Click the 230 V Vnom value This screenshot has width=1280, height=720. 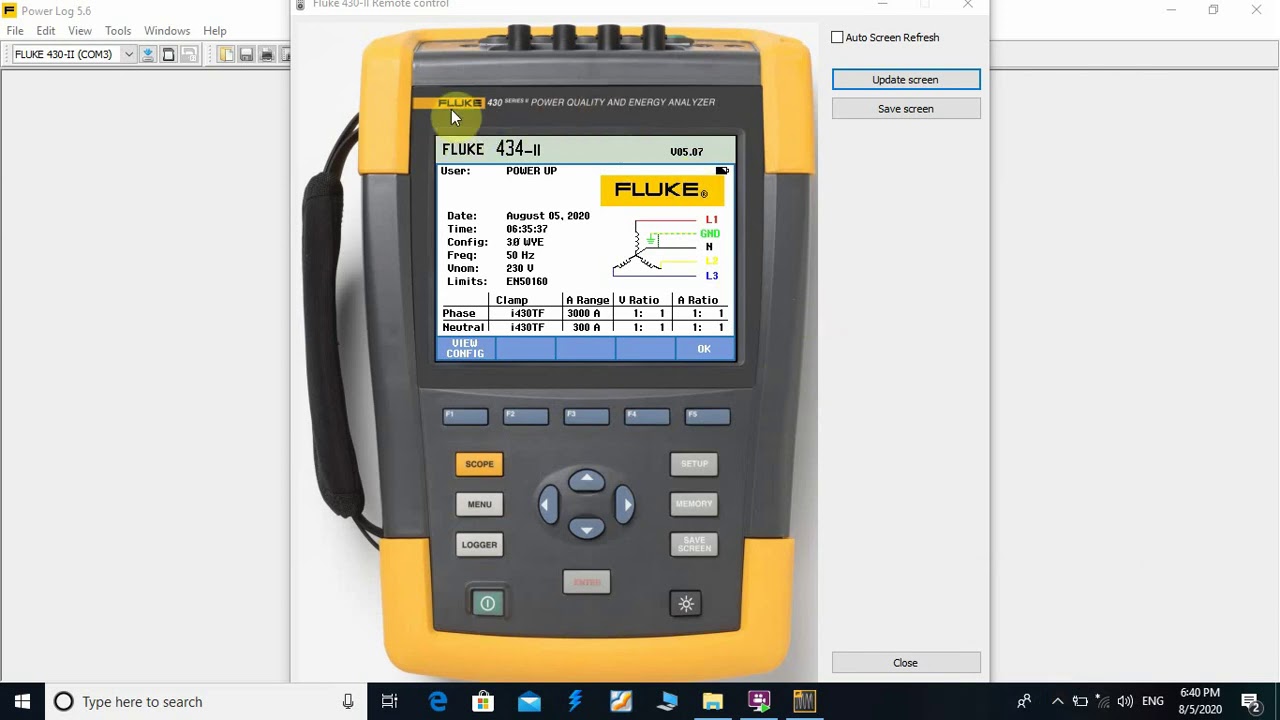click(520, 269)
